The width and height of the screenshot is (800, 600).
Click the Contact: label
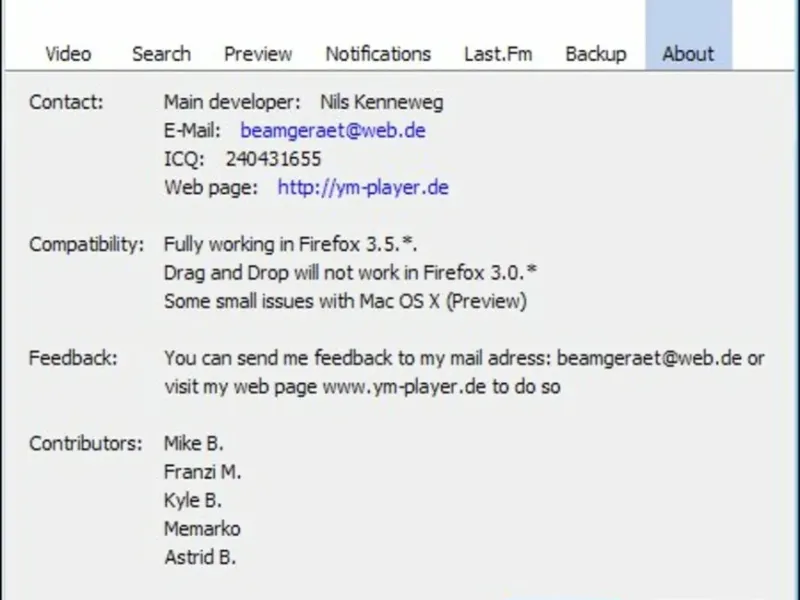[x=66, y=102]
